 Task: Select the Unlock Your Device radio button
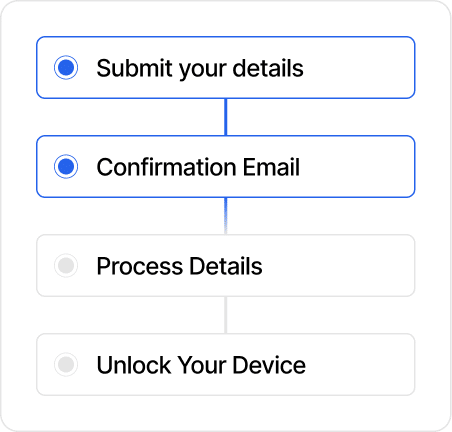click(66, 364)
